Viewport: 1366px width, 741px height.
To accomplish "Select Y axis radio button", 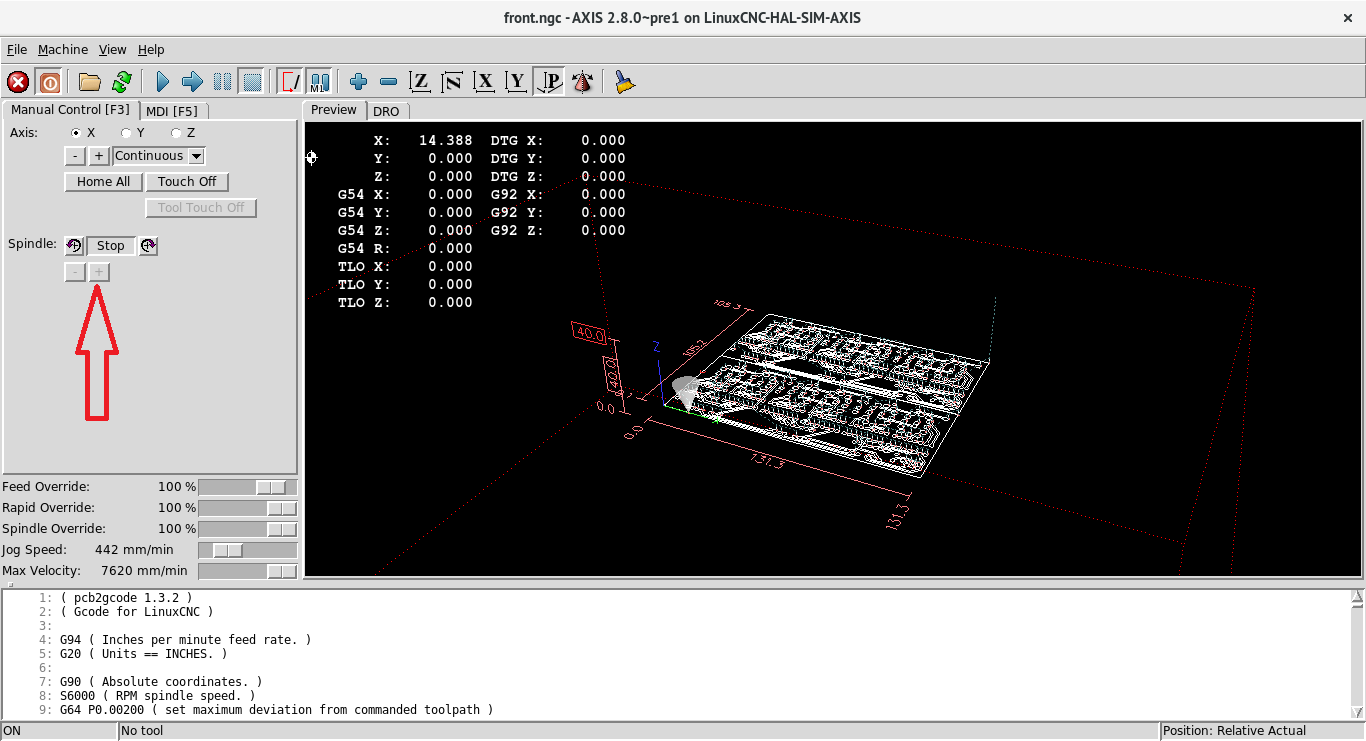I will [x=126, y=133].
